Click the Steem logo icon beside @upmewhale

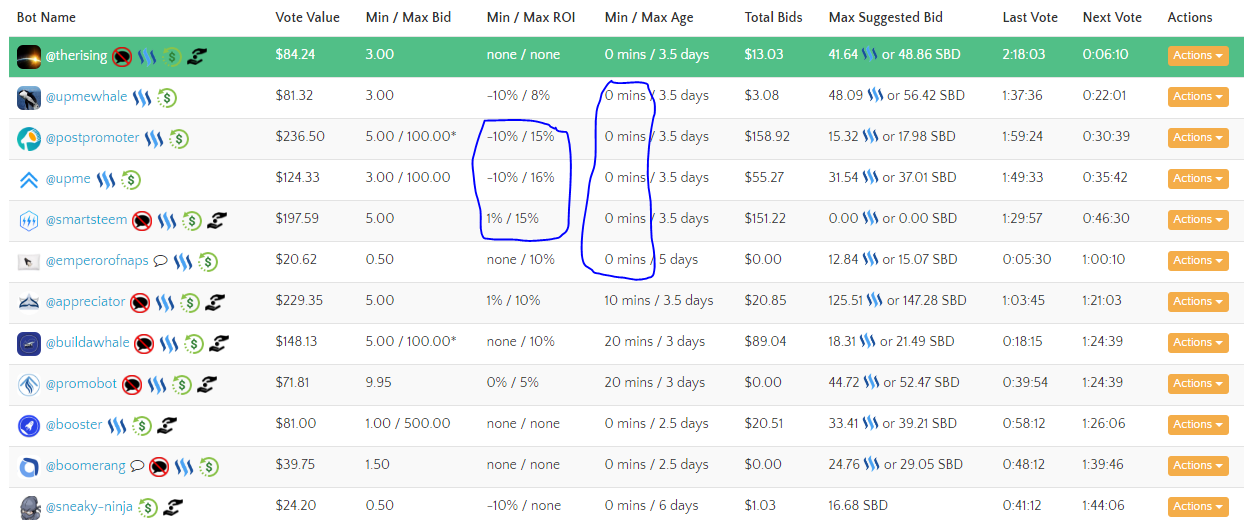141,98
